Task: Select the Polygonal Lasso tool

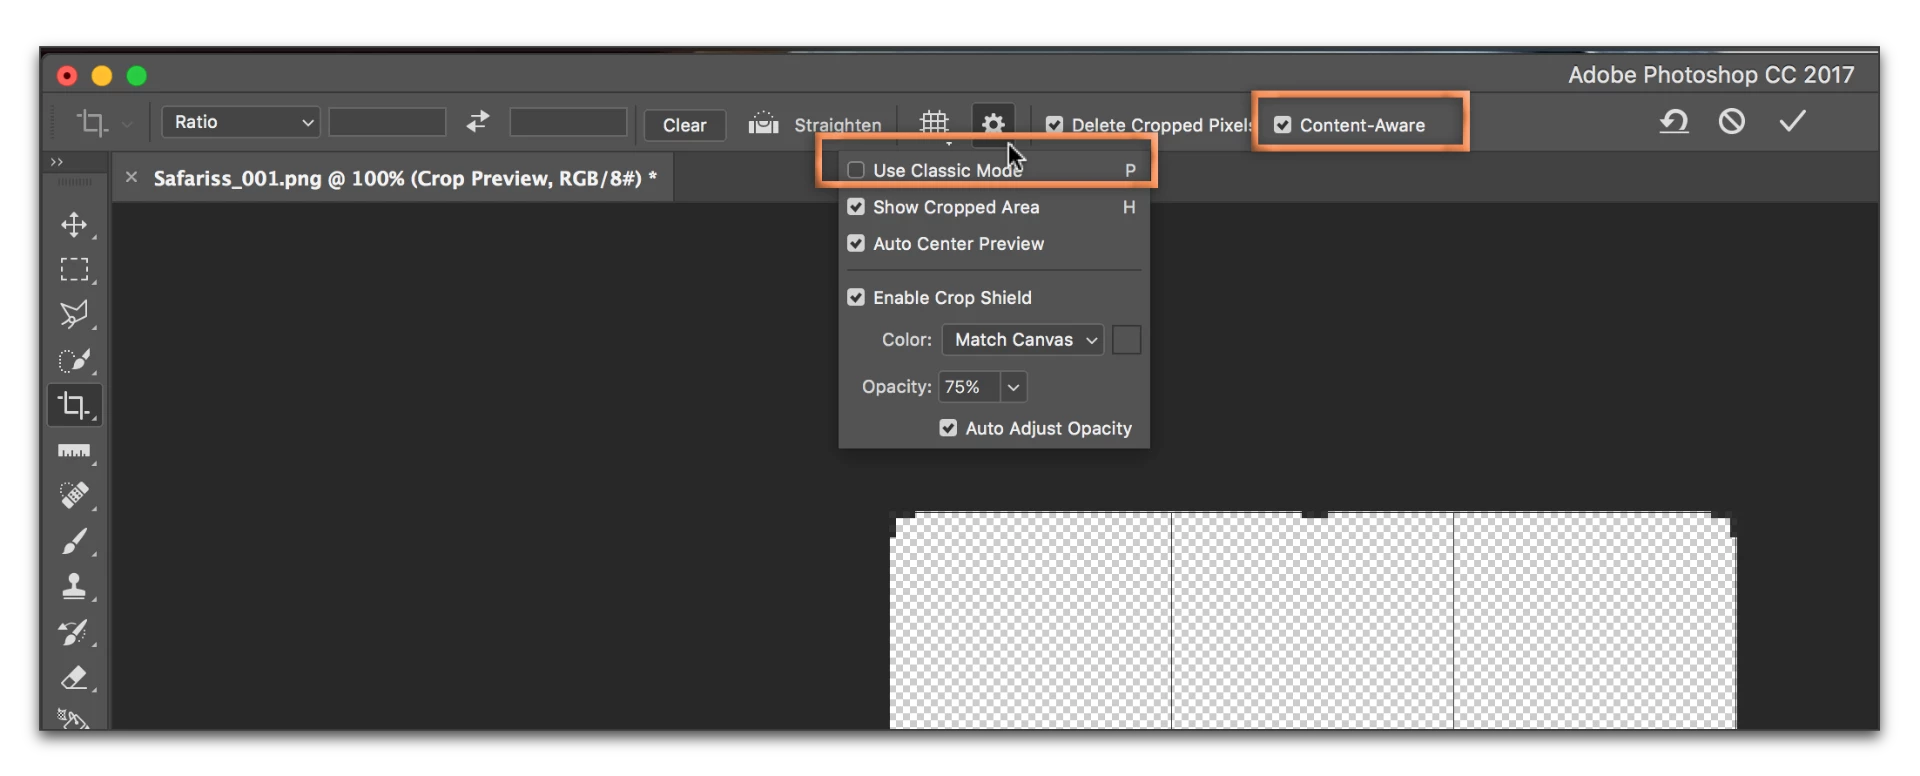Action: point(74,315)
